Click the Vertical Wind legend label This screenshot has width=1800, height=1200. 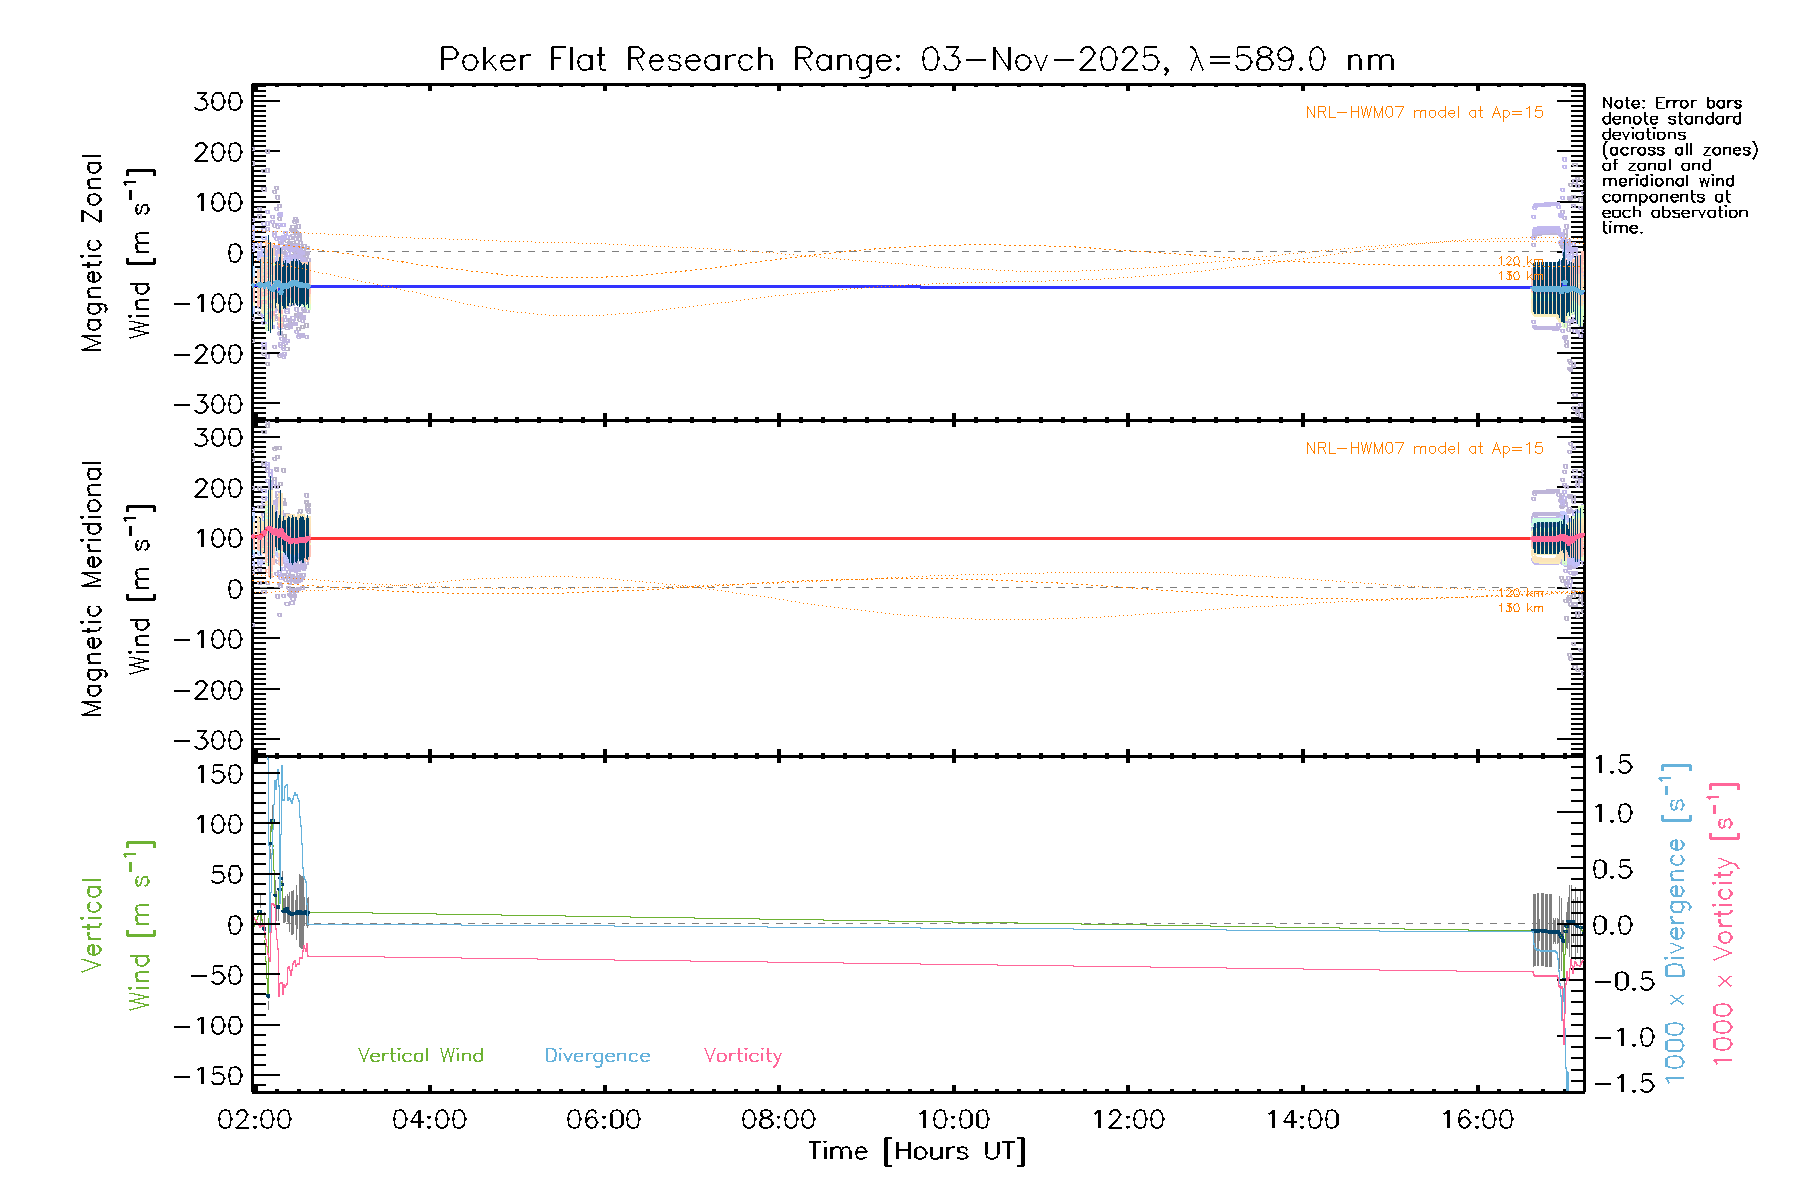420,1055
